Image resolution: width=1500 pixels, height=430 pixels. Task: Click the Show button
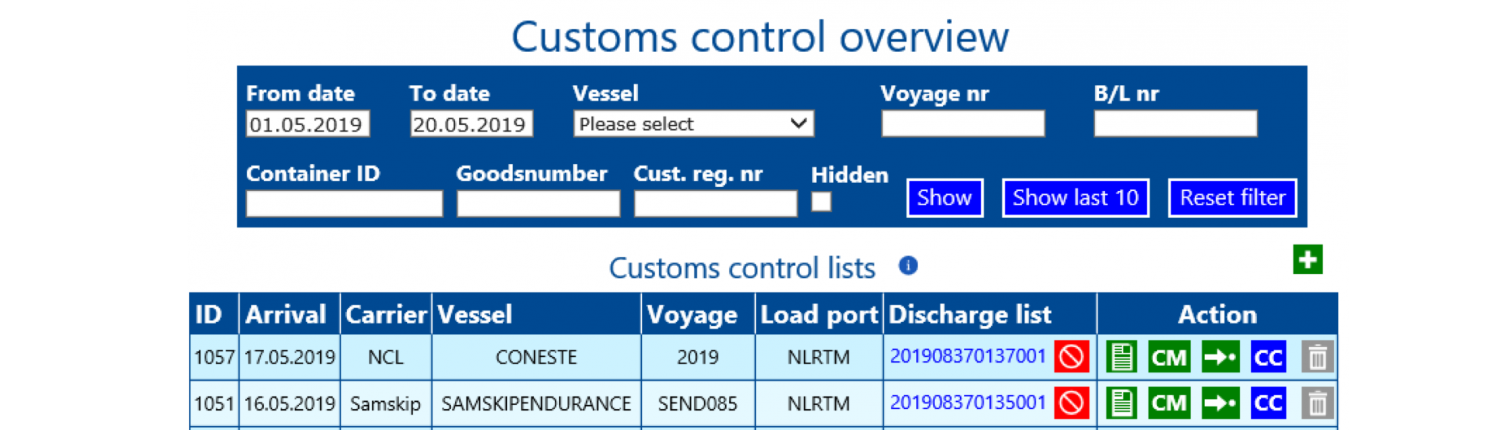945,198
